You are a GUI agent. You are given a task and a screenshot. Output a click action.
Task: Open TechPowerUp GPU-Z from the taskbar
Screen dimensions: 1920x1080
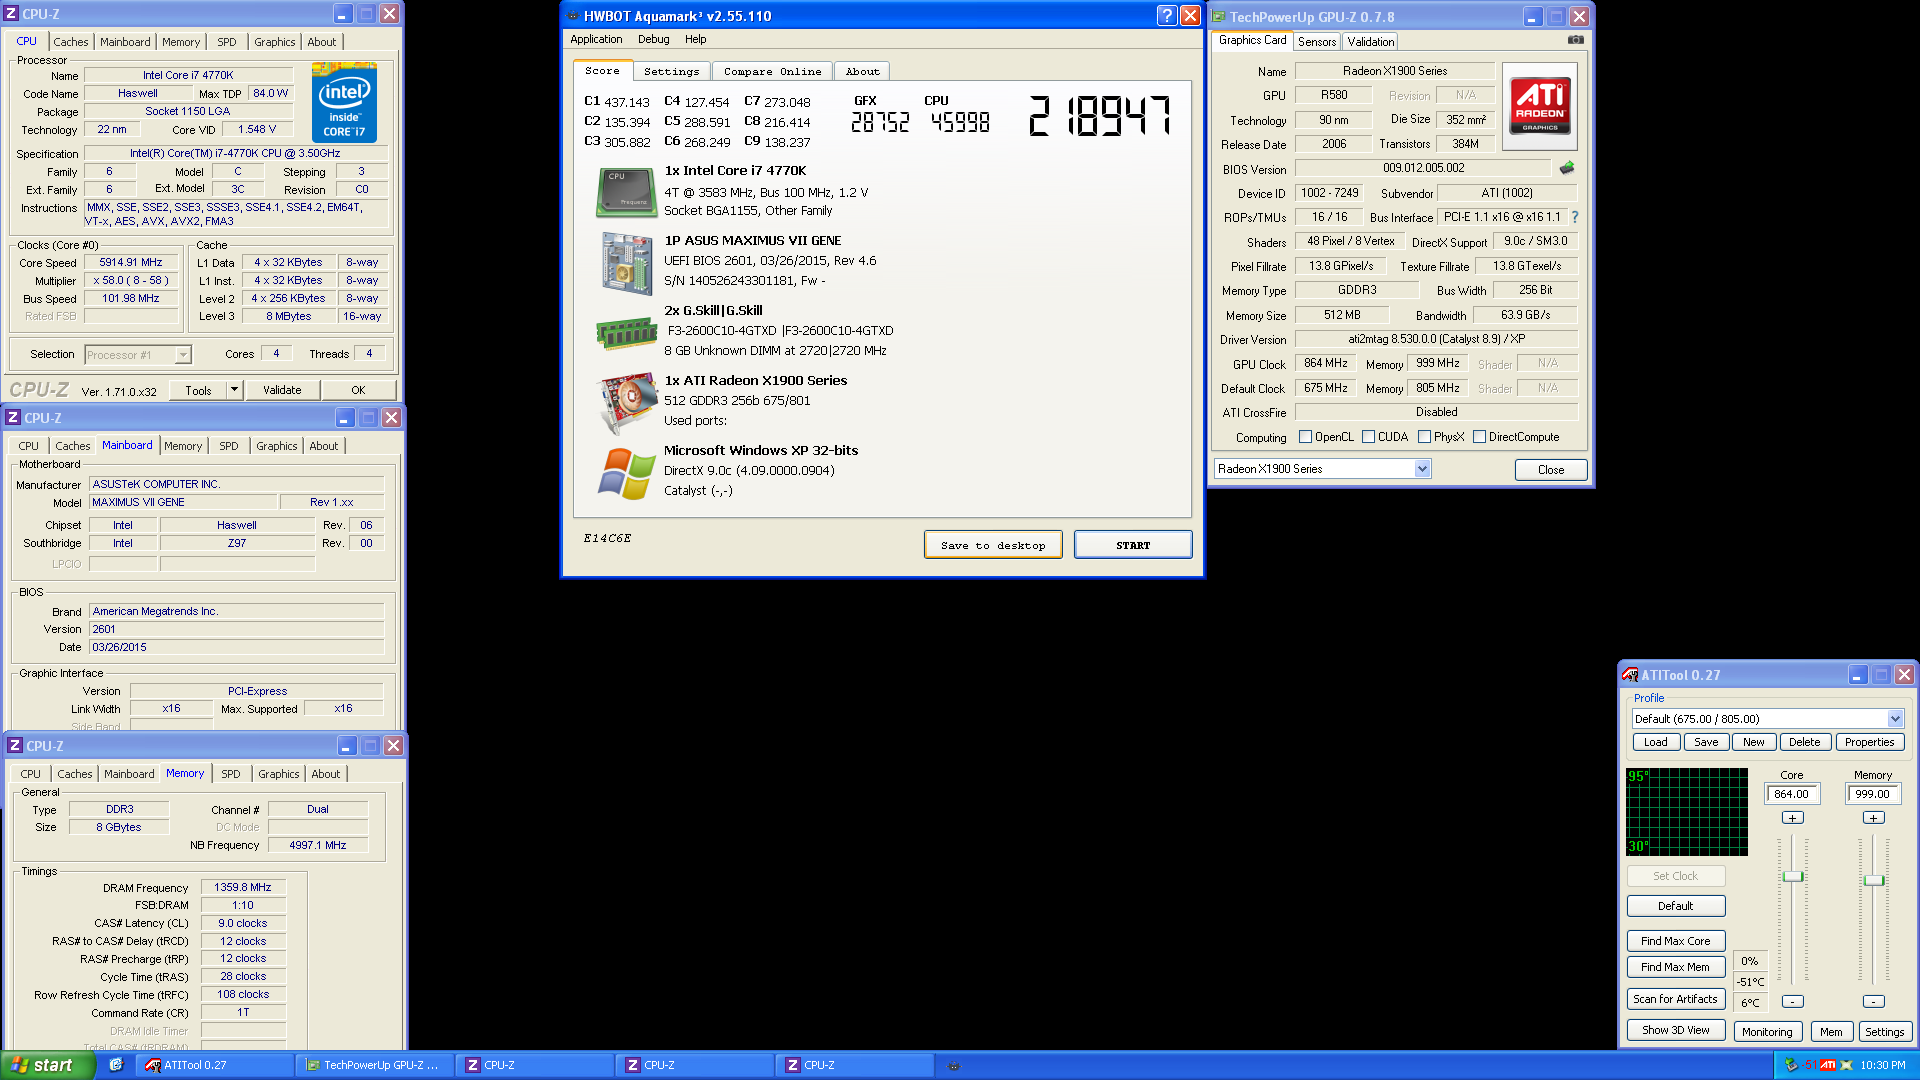click(374, 1065)
